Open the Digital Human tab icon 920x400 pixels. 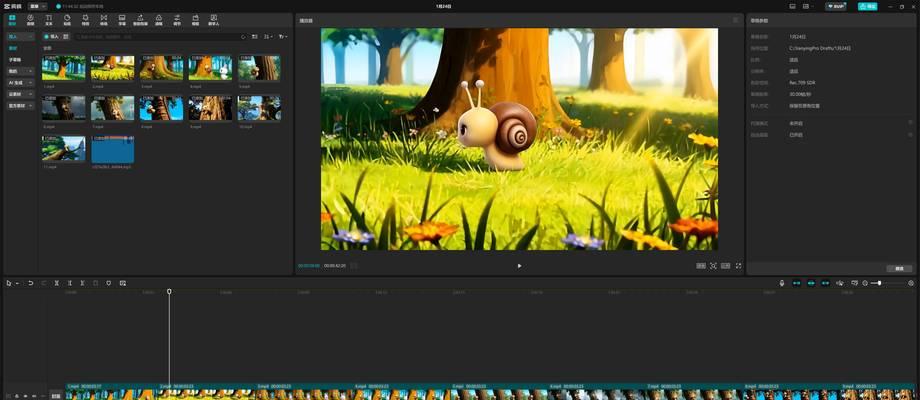click(x=214, y=20)
